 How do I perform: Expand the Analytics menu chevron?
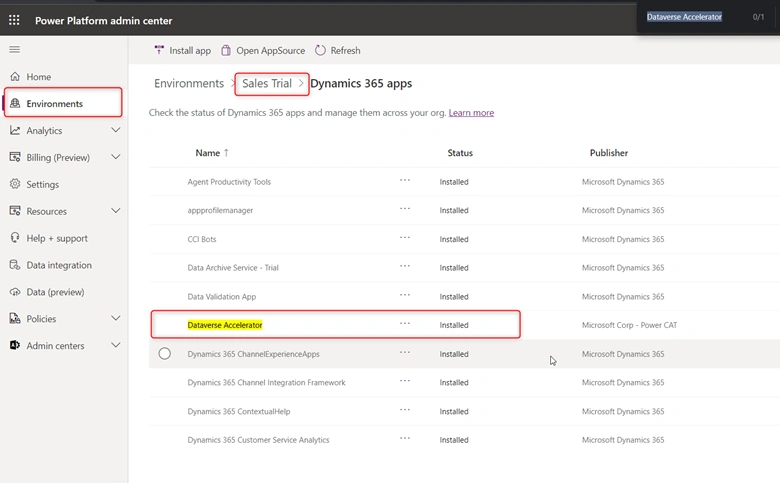tap(115, 130)
